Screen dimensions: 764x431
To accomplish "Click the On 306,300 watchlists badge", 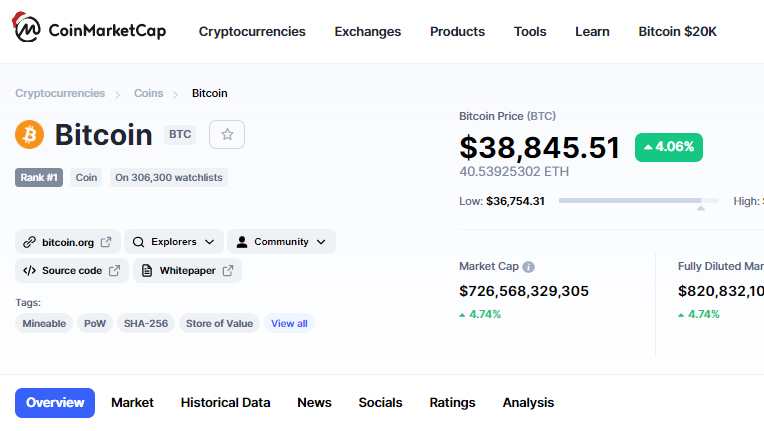I will (x=169, y=178).
